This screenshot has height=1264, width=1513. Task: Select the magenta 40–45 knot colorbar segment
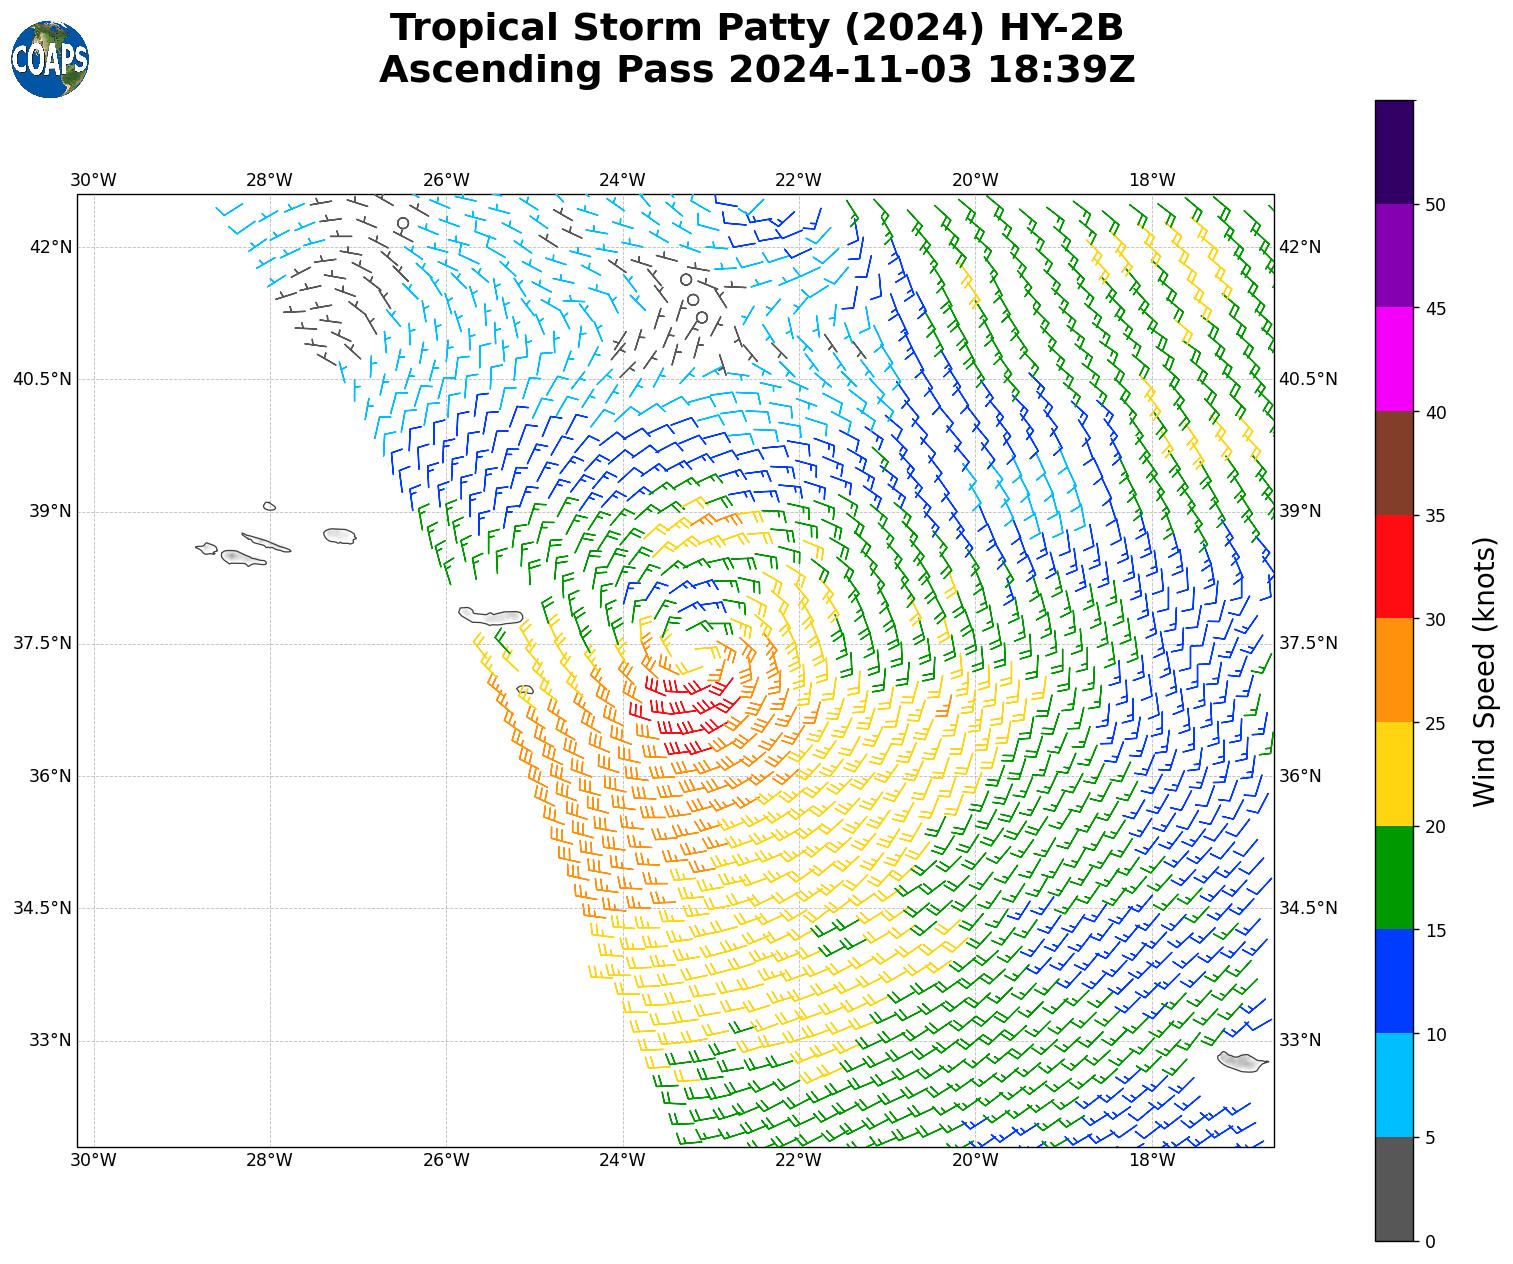tap(1394, 359)
